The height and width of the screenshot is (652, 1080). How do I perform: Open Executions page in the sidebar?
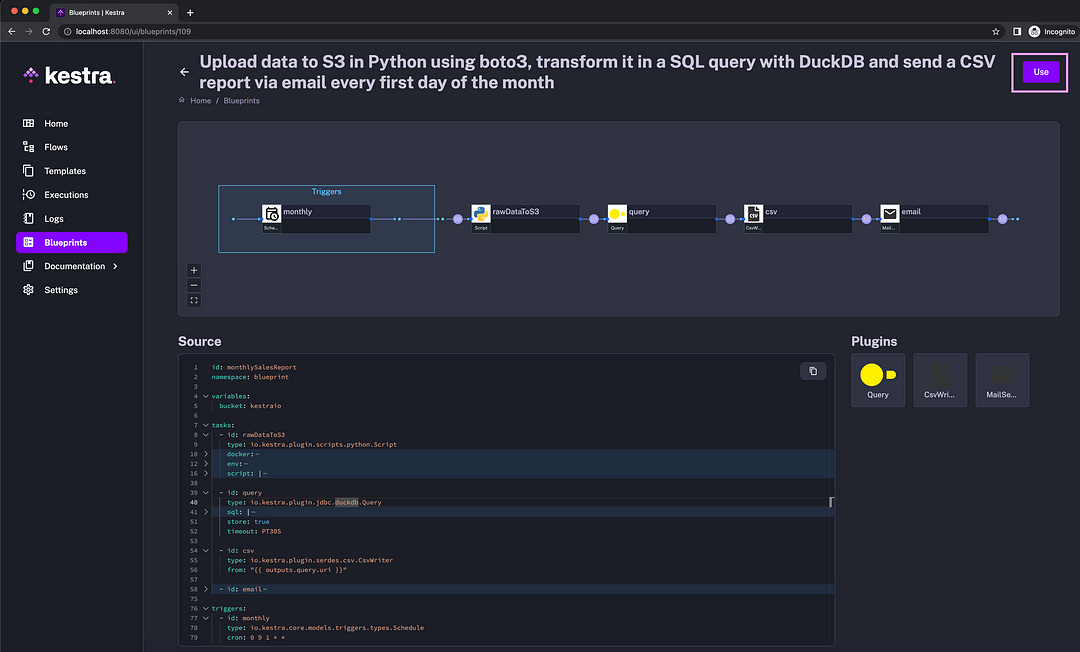[x=66, y=195]
